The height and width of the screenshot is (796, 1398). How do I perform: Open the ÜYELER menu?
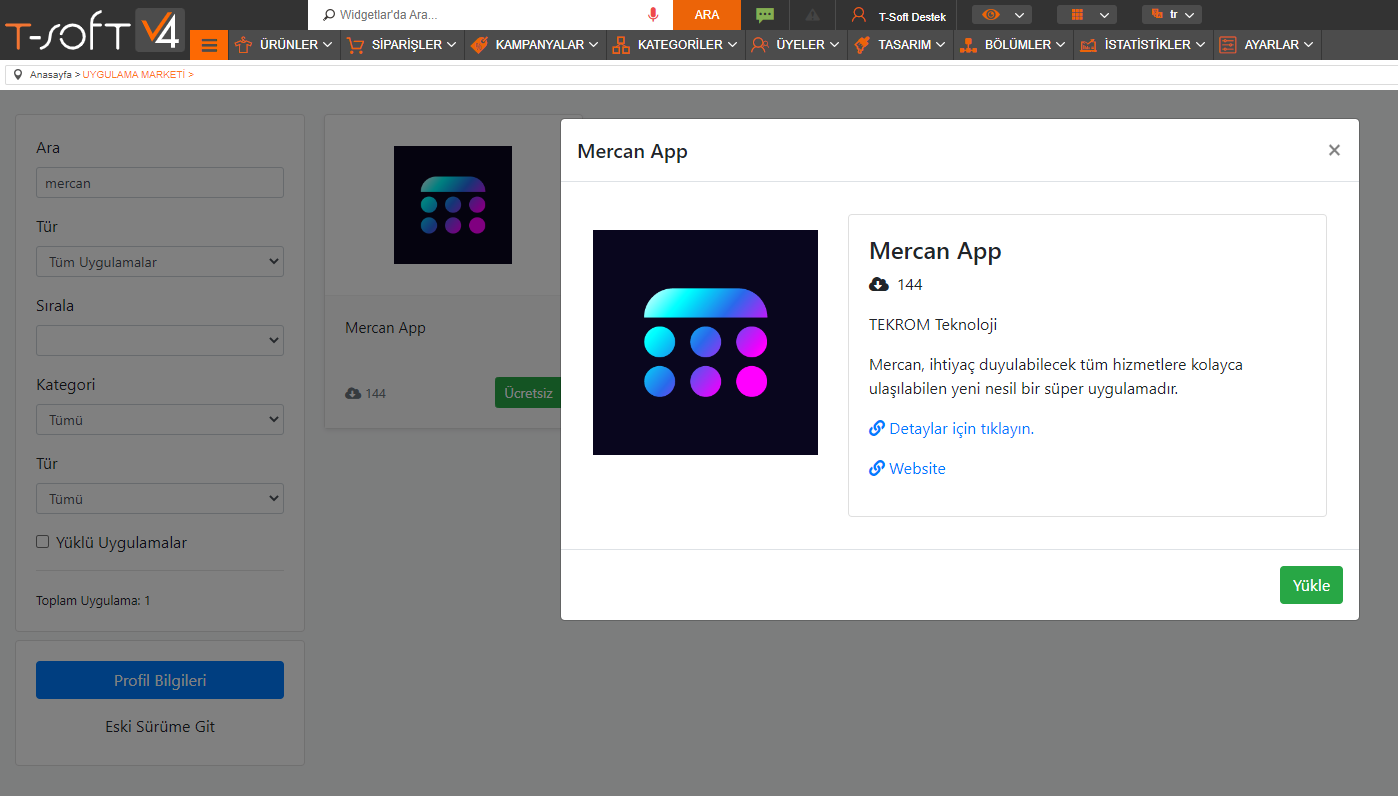(x=796, y=45)
